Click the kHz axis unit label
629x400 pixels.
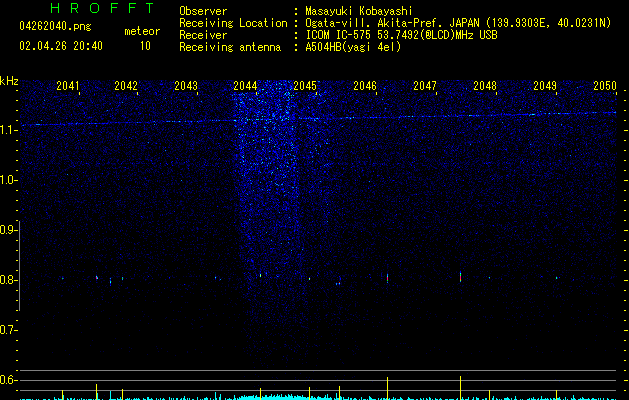(x=9, y=81)
